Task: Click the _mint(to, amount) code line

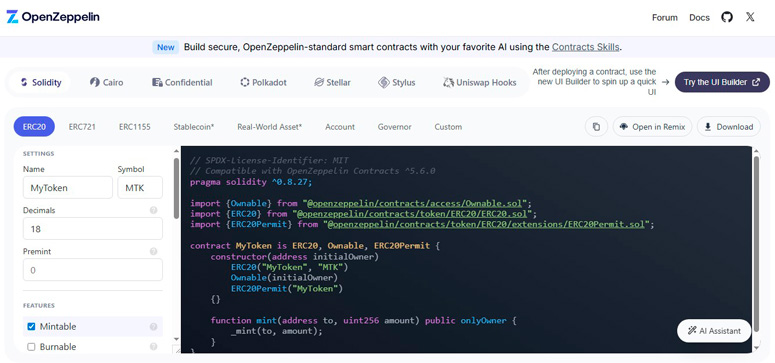Action: tap(276, 331)
